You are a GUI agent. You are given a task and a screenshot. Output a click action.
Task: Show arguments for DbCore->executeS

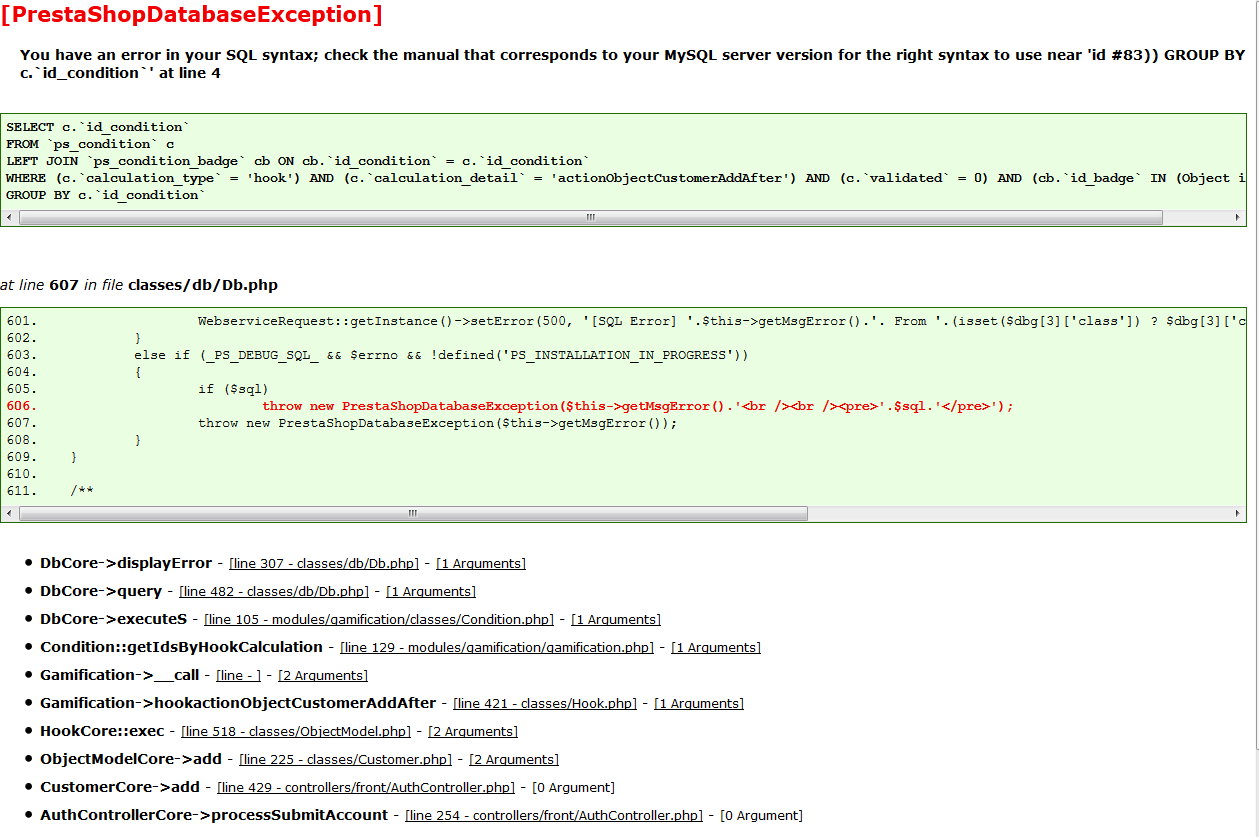(616, 620)
